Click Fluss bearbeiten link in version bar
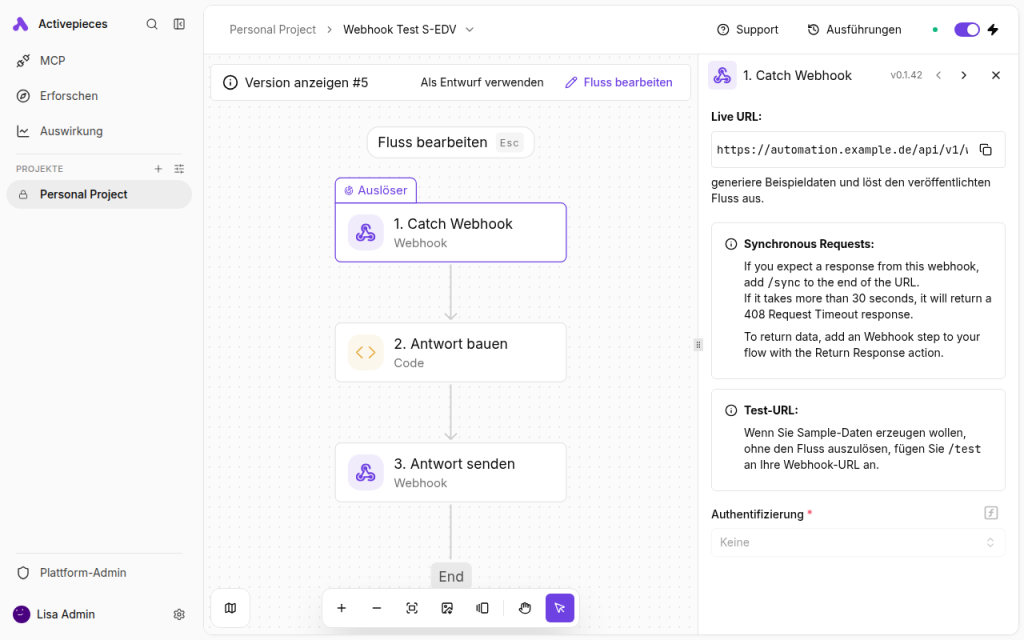 click(618, 82)
